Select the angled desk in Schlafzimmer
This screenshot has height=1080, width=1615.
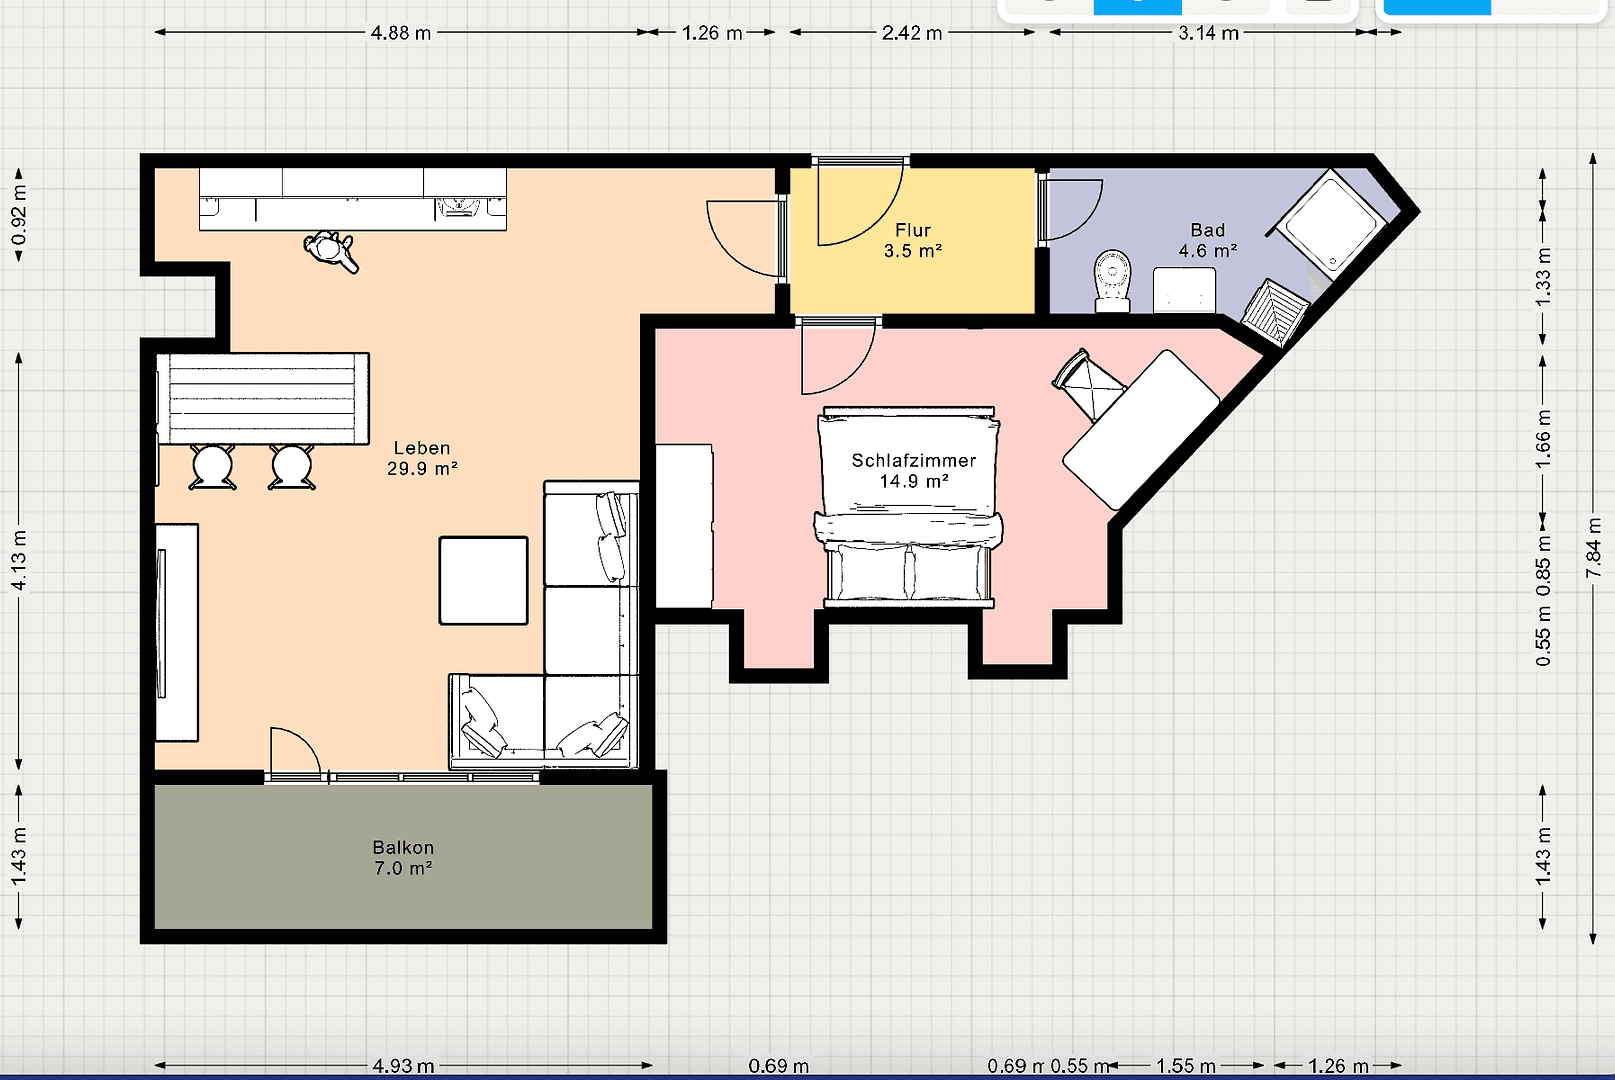point(1141,429)
